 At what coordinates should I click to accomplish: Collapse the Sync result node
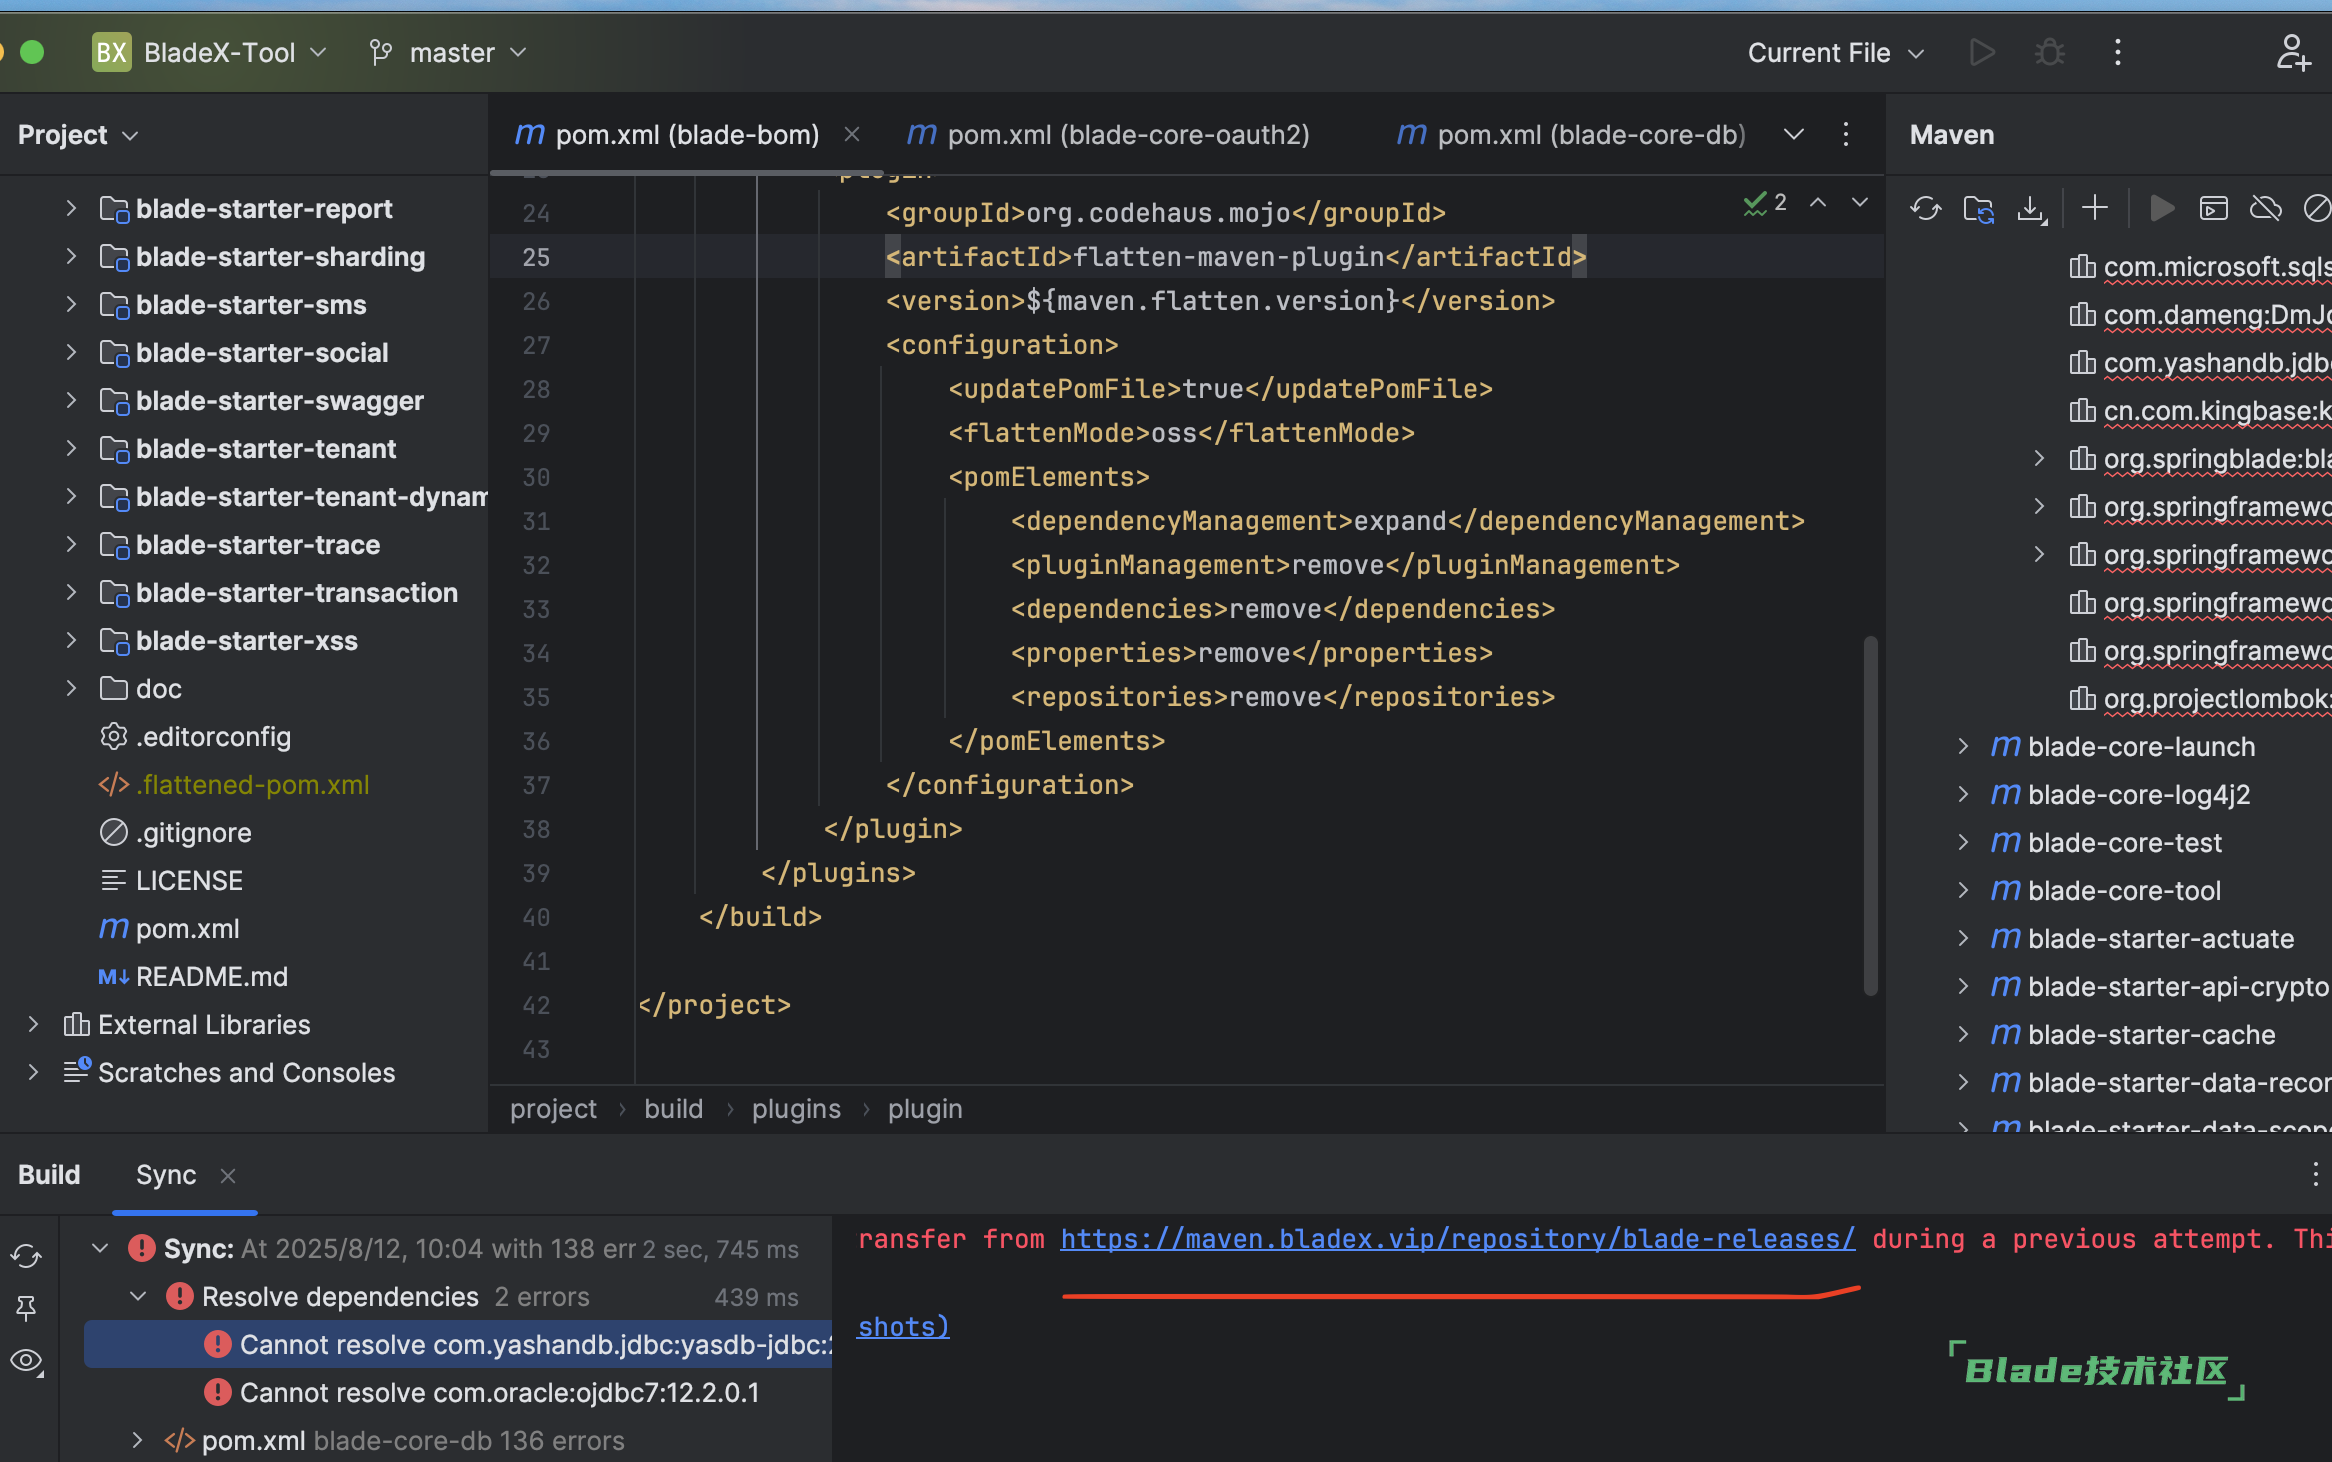[x=100, y=1248]
